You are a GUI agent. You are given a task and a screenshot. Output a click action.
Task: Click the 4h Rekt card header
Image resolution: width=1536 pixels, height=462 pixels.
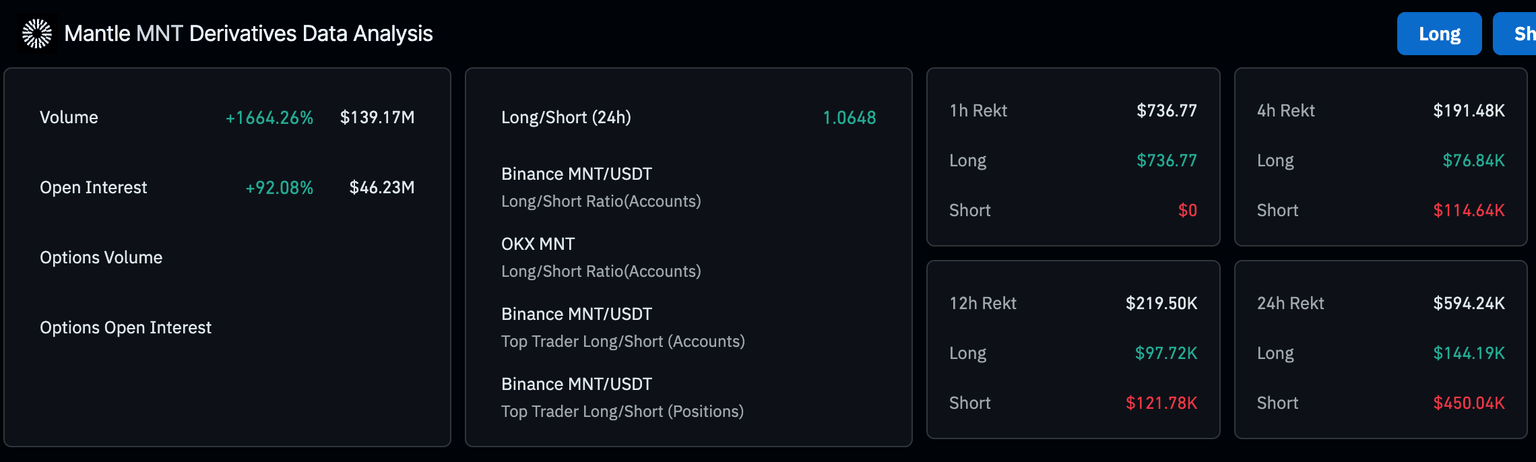click(1286, 111)
